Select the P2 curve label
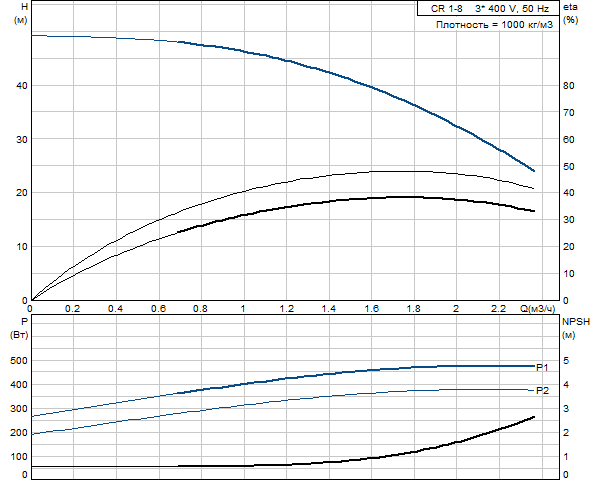 542,390
